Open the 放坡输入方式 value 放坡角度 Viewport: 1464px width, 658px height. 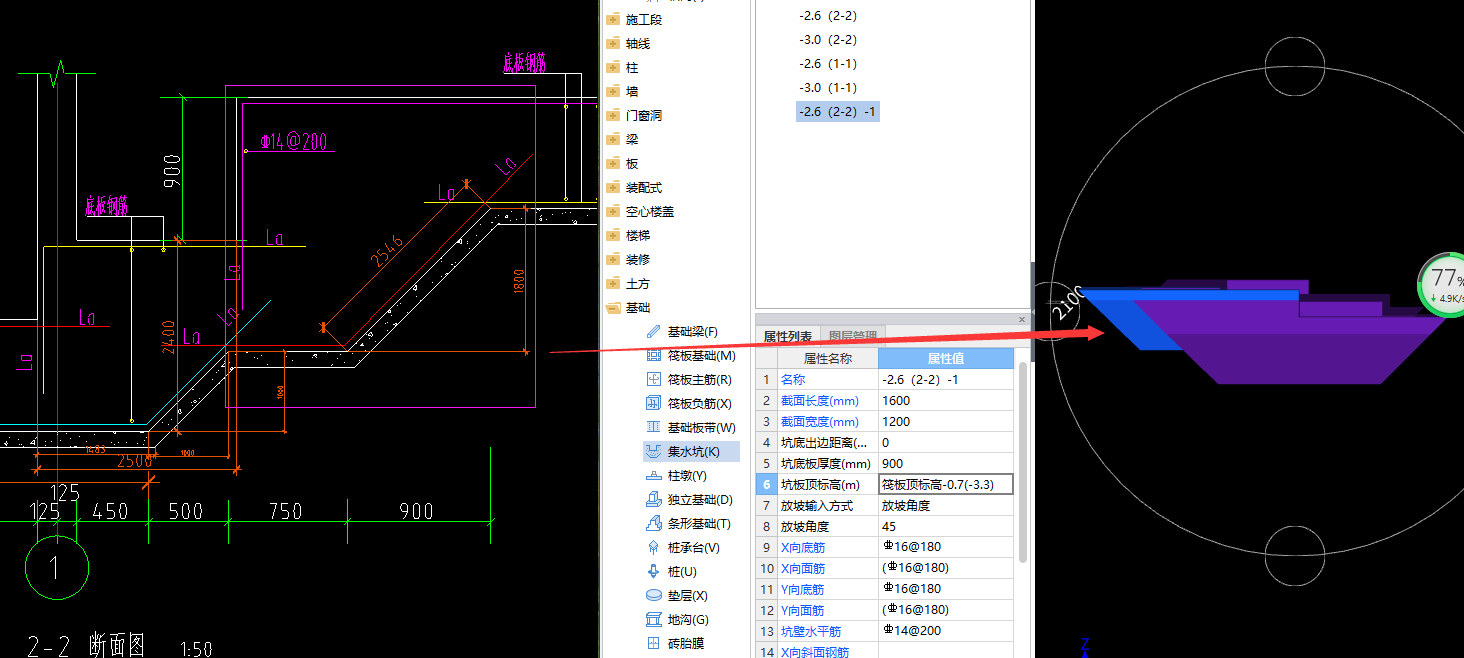(946, 506)
